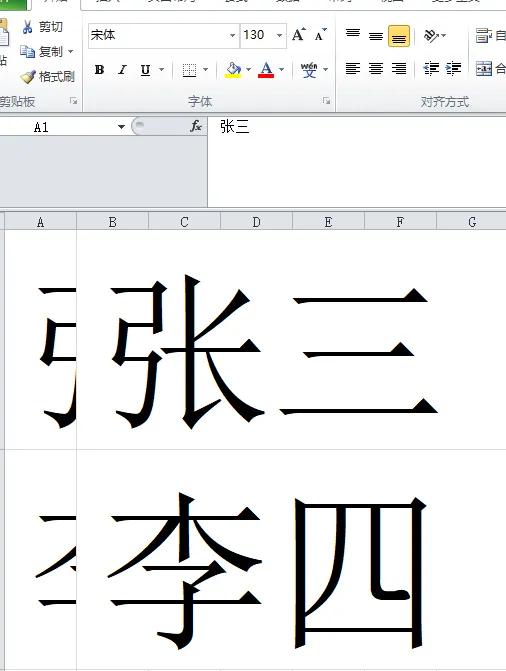Set middle vertical alignment

(376, 36)
